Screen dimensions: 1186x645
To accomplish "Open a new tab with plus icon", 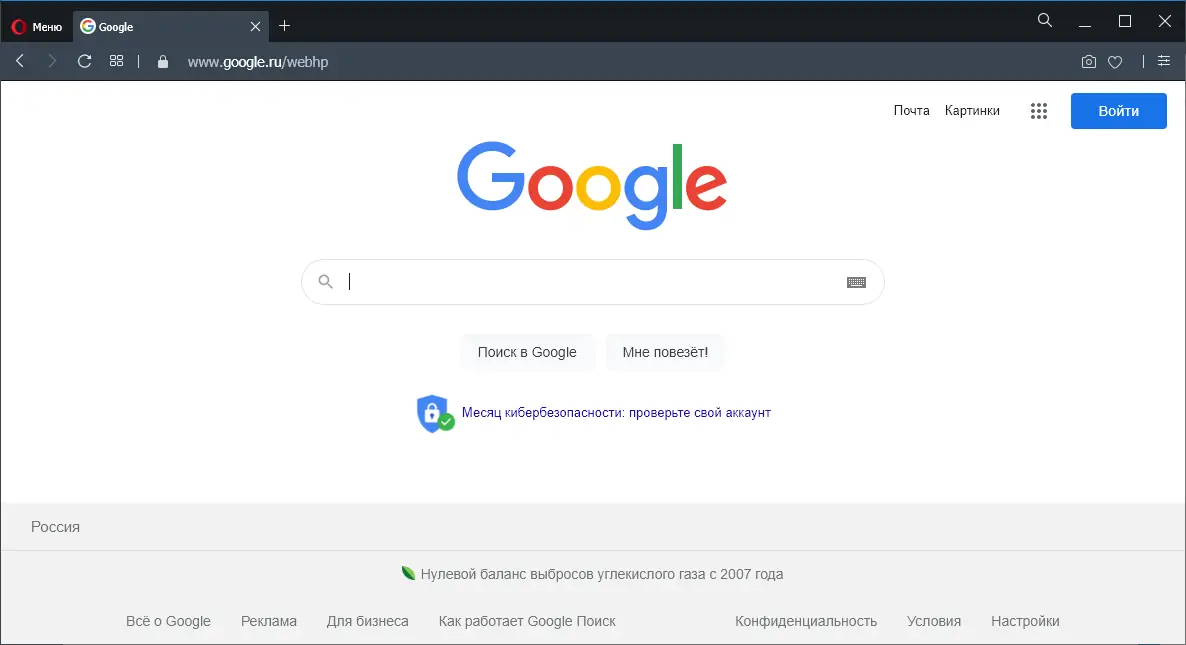I will 284,26.
